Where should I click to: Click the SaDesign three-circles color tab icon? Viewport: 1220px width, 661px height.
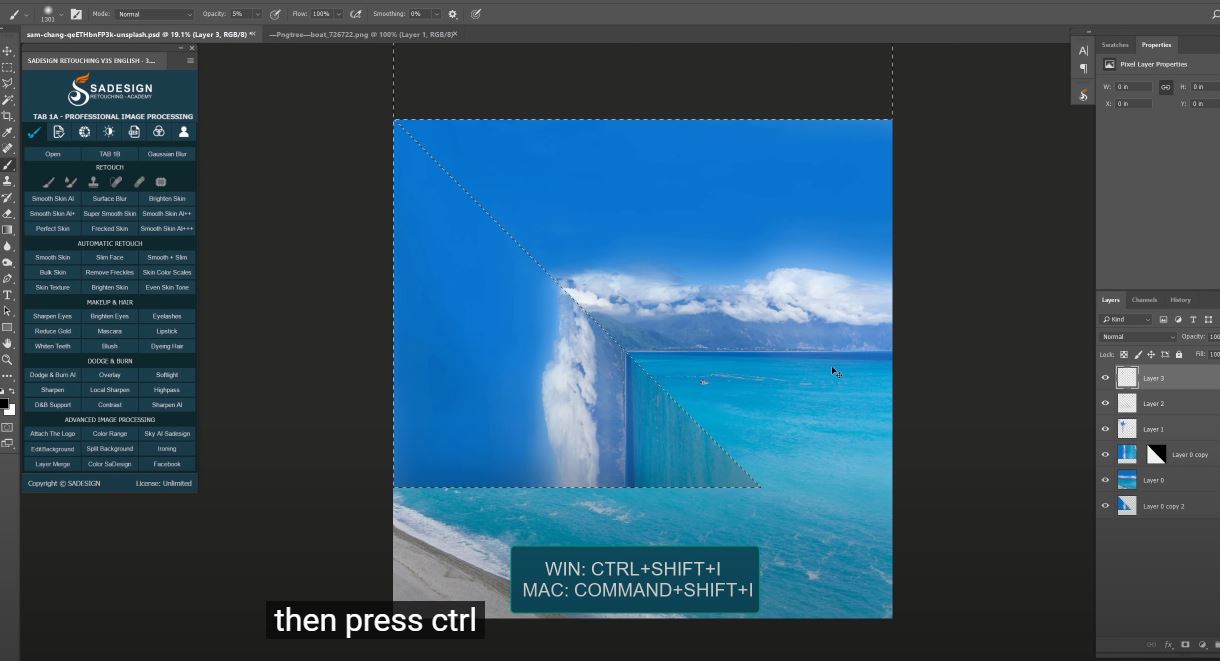tap(159, 132)
